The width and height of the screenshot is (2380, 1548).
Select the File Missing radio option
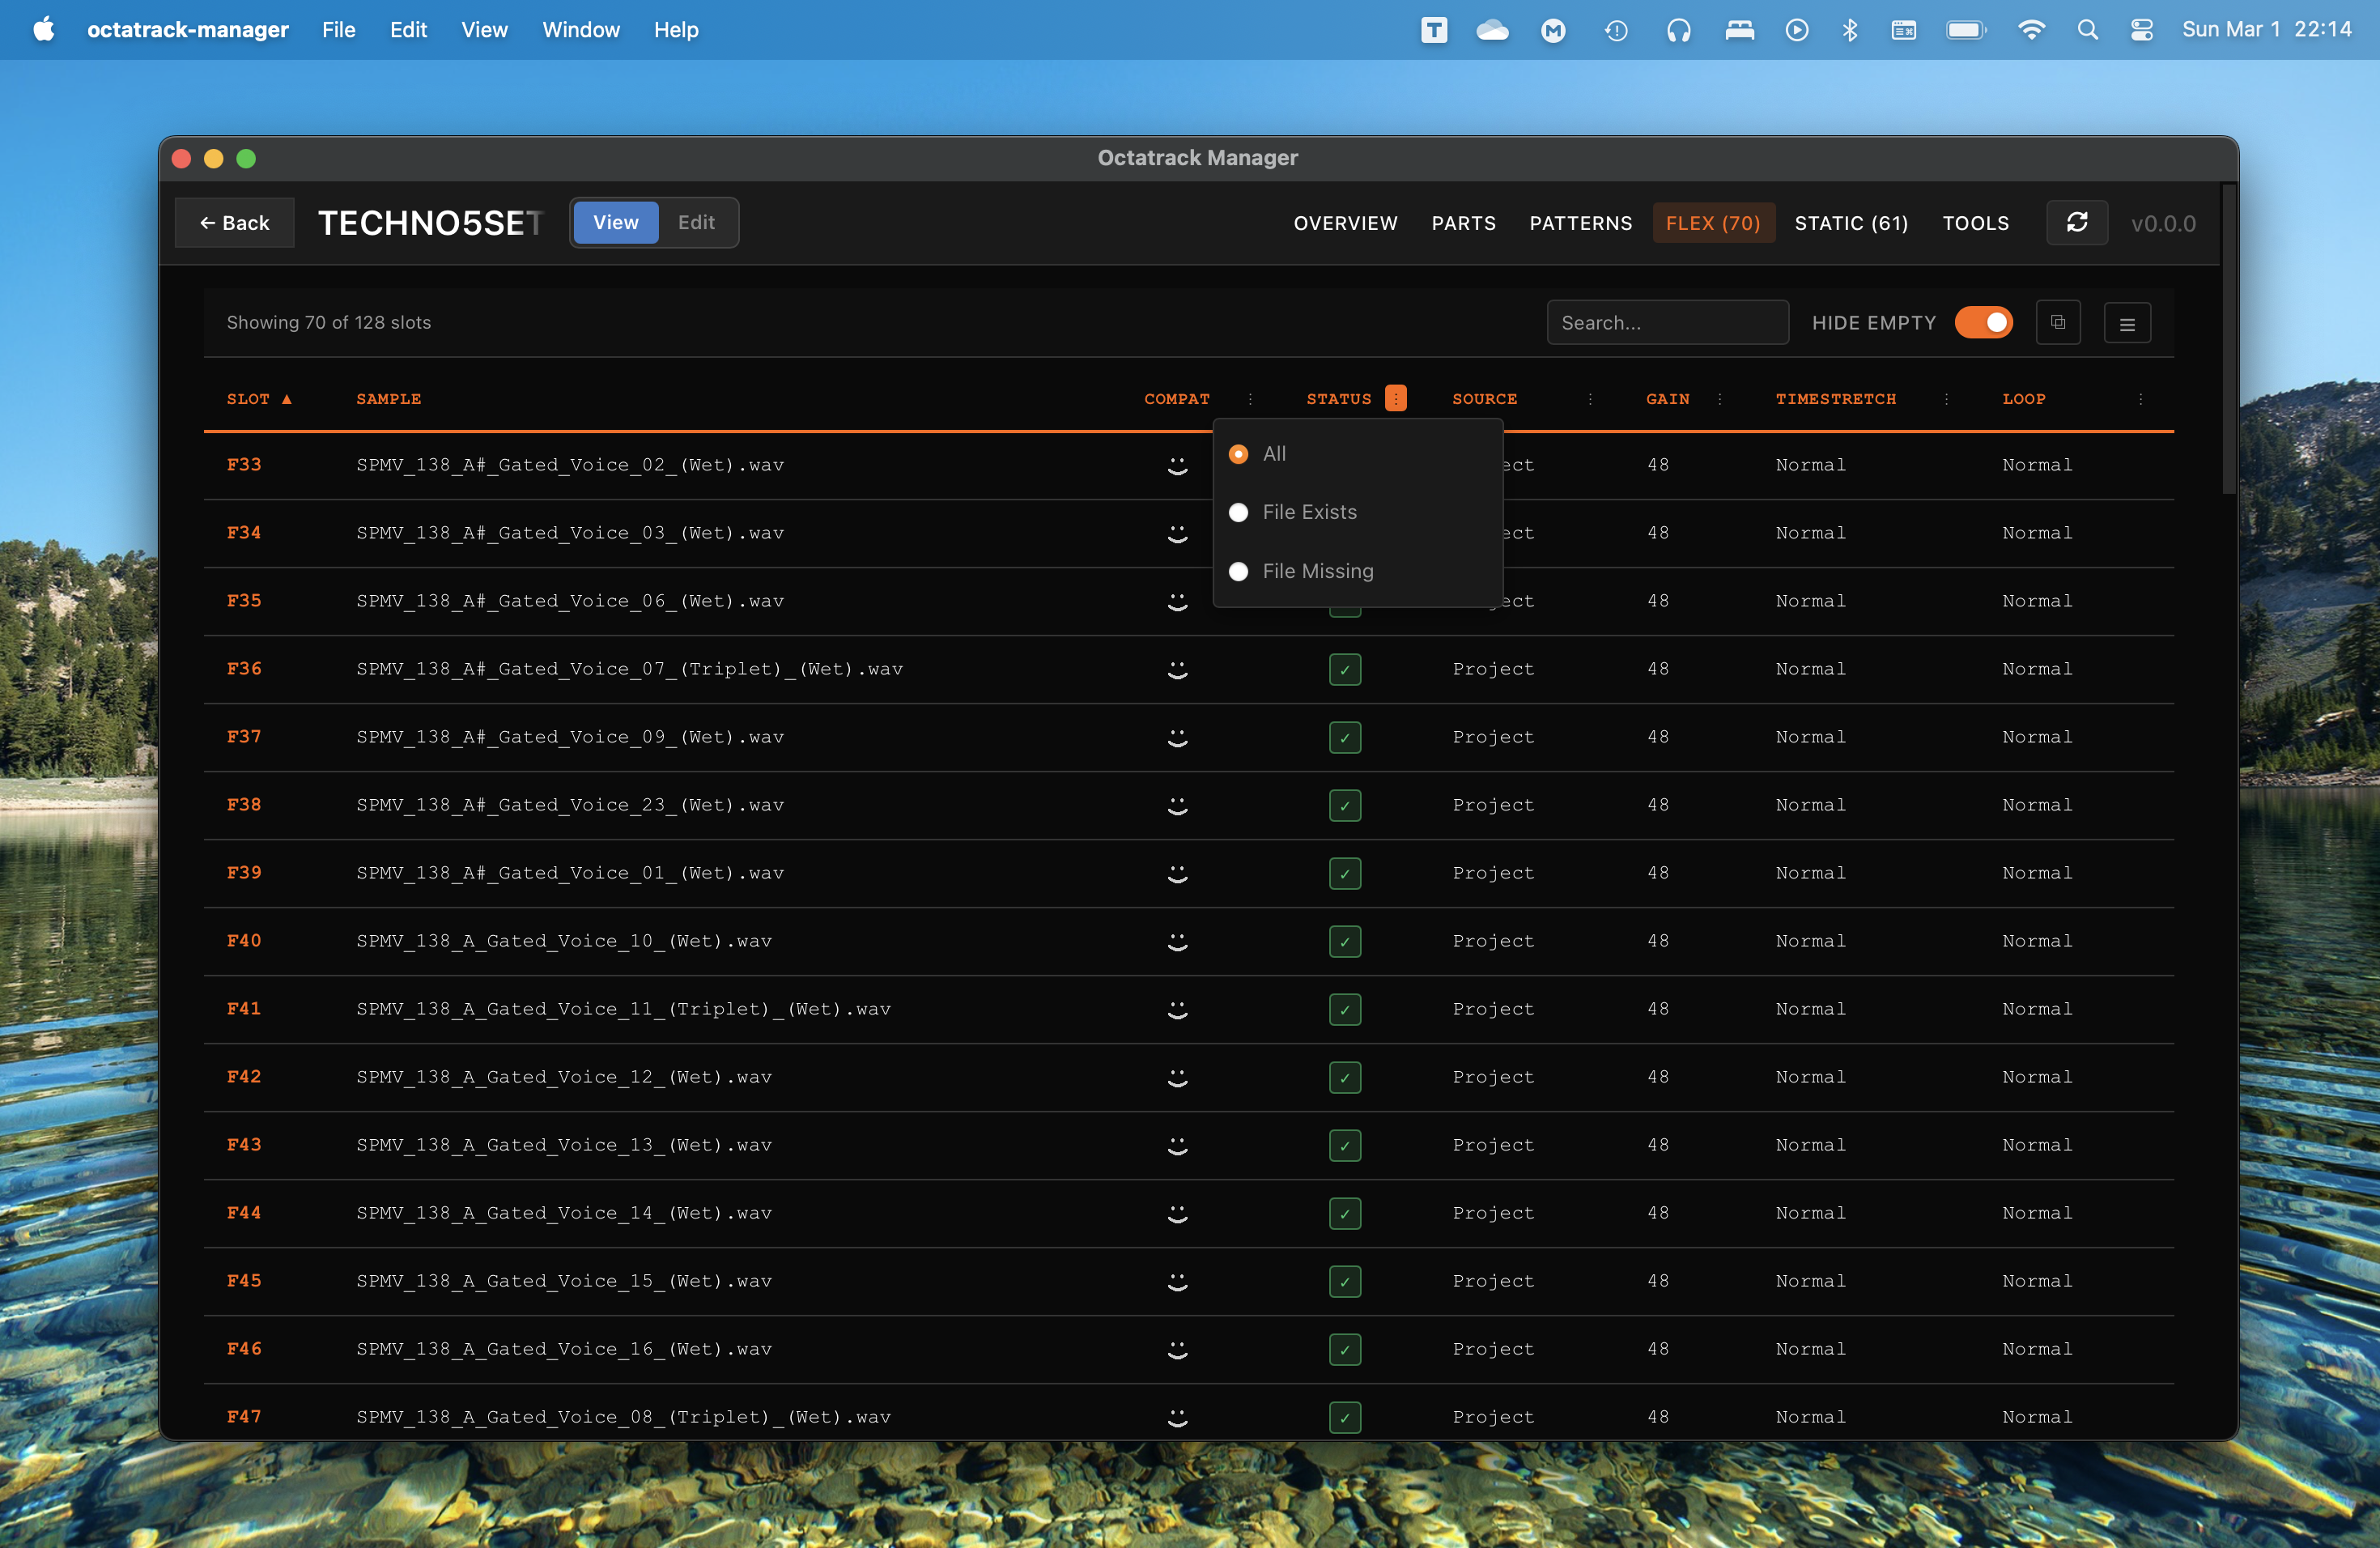coord(1239,571)
